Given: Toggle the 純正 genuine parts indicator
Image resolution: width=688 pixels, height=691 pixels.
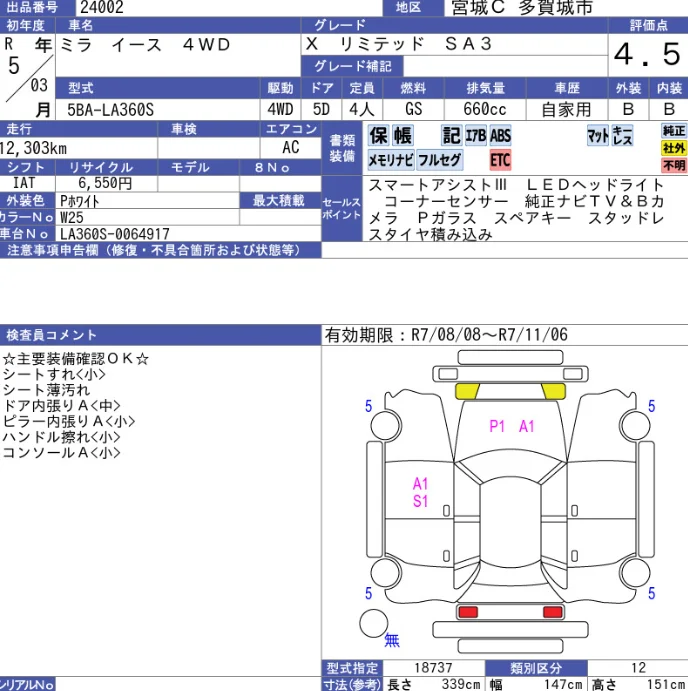Looking at the screenshot, I should click(x=674, y=131).
